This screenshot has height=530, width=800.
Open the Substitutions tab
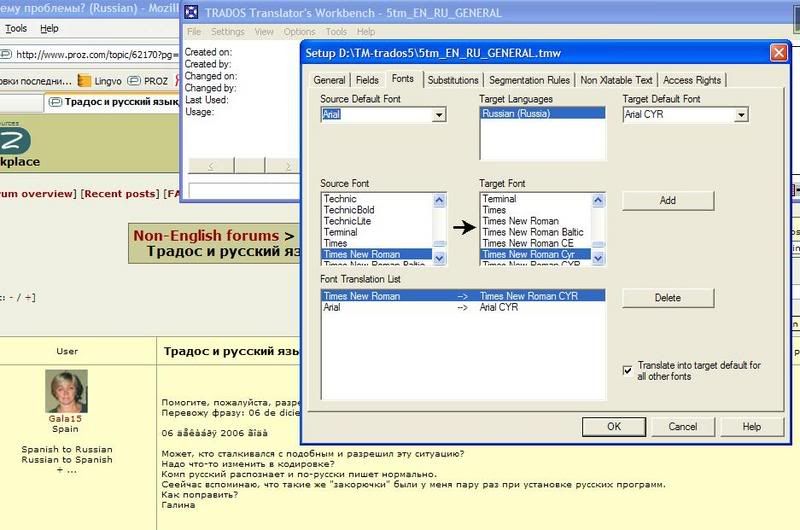click(x=453, y=80)
